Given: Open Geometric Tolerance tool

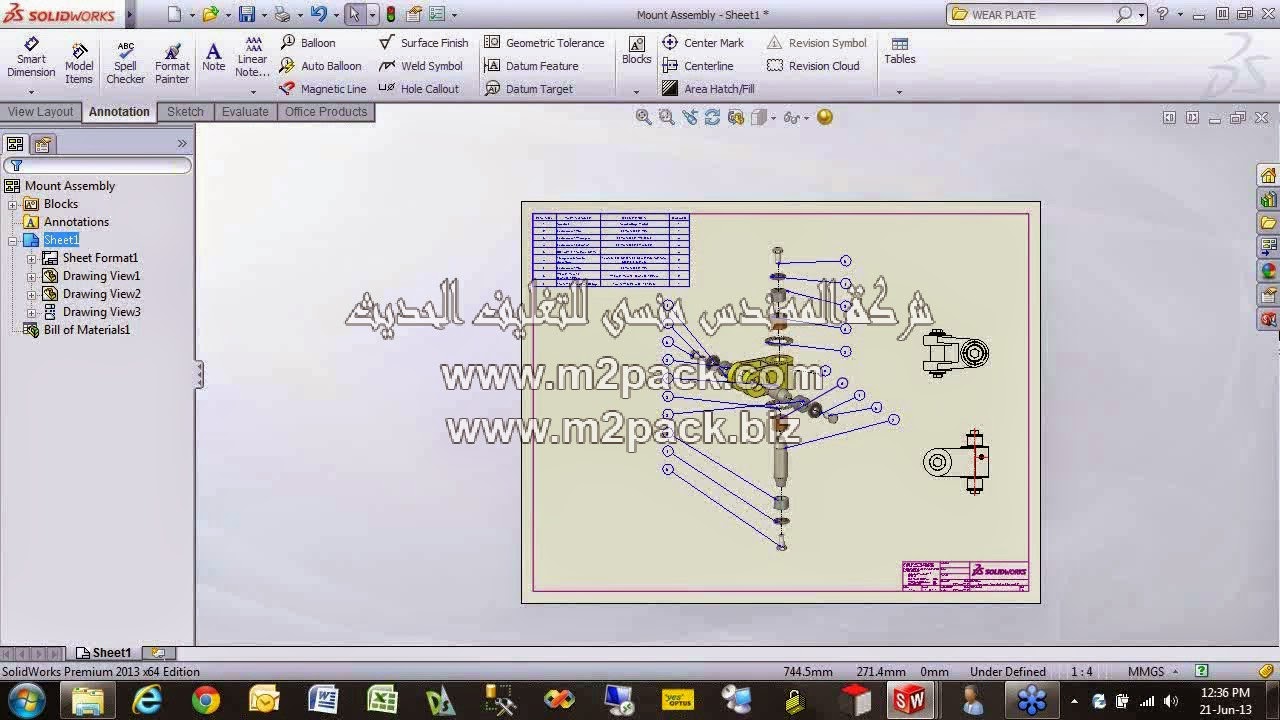Looking at the screenshot, I should point(544,43).
